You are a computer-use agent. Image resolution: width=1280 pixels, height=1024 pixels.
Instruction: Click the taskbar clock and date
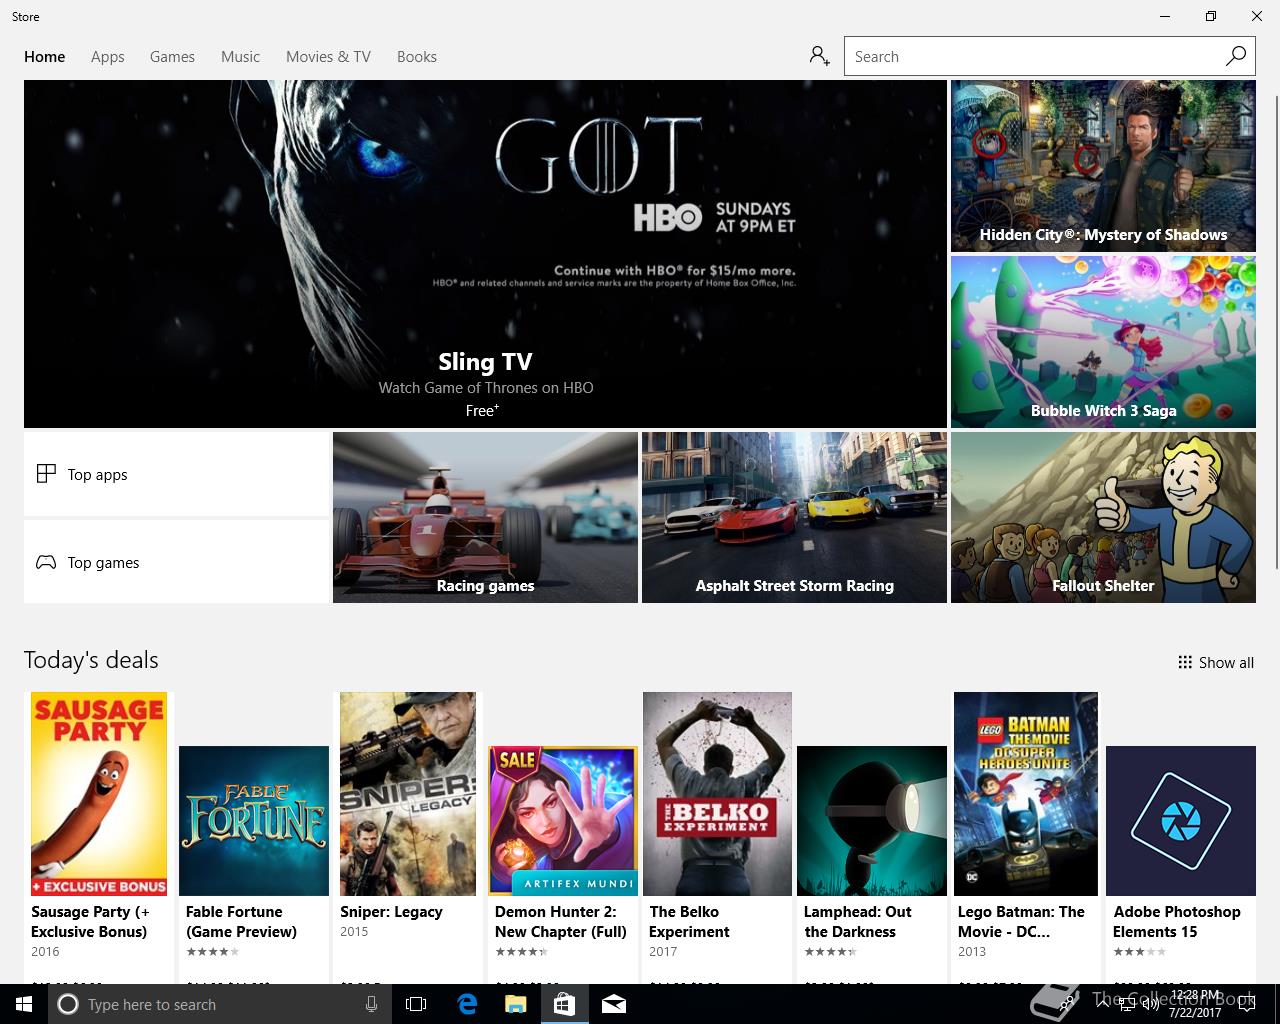point(1195,1004)
